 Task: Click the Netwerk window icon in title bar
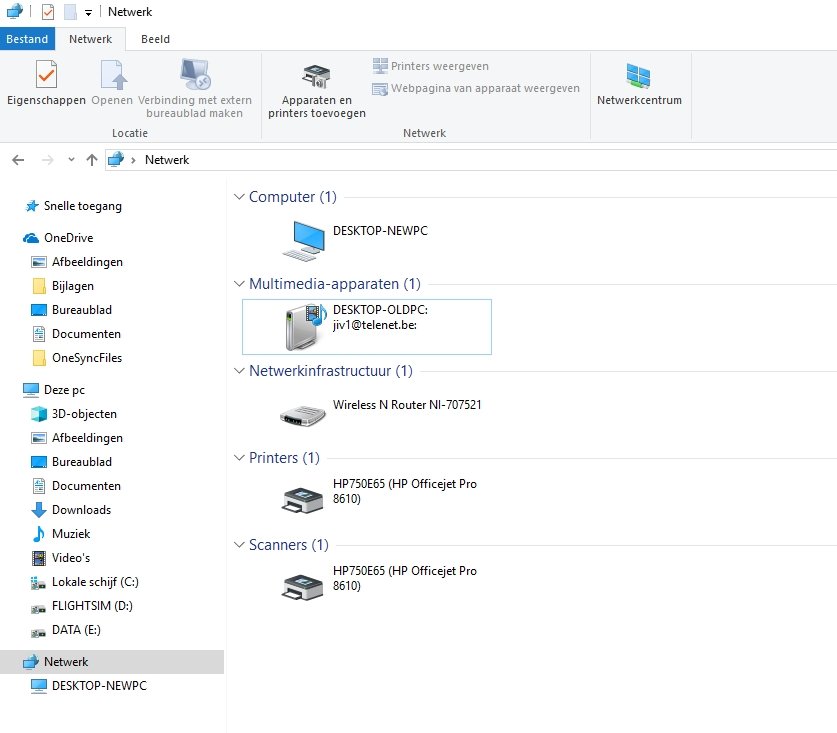tap(14, 11)
